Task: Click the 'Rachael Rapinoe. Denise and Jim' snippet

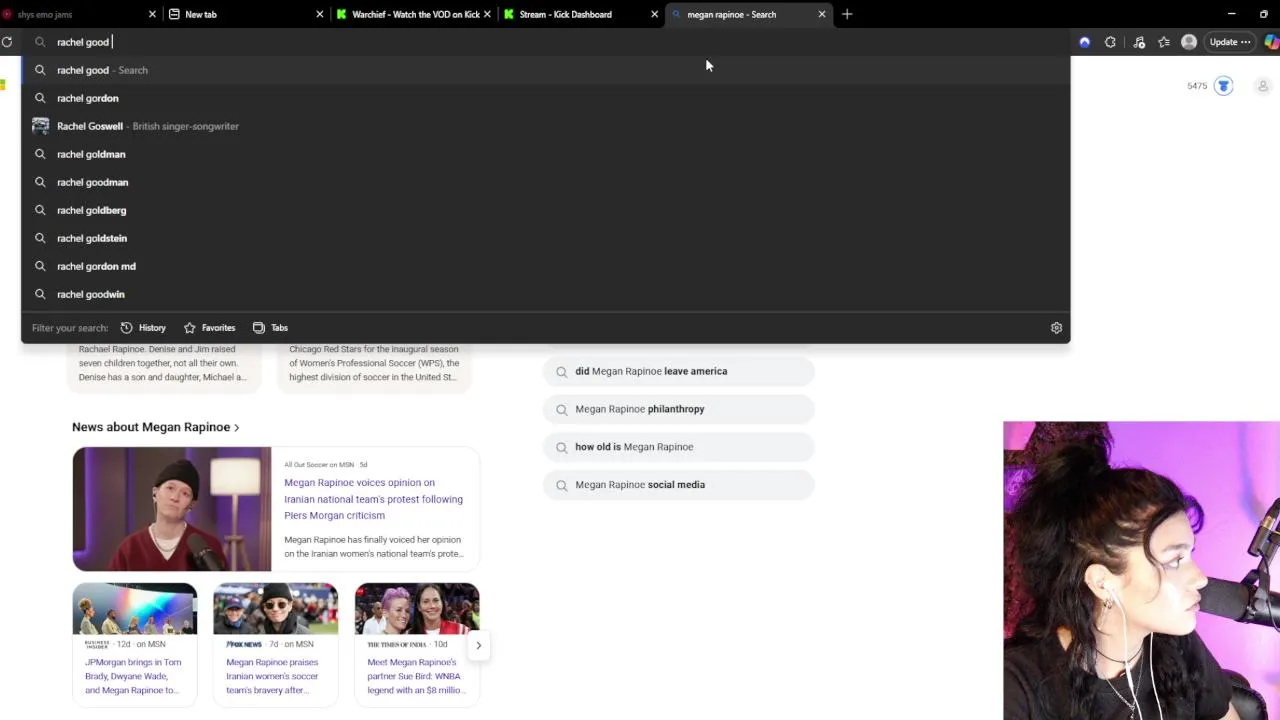Action: (x=163, y=363)
